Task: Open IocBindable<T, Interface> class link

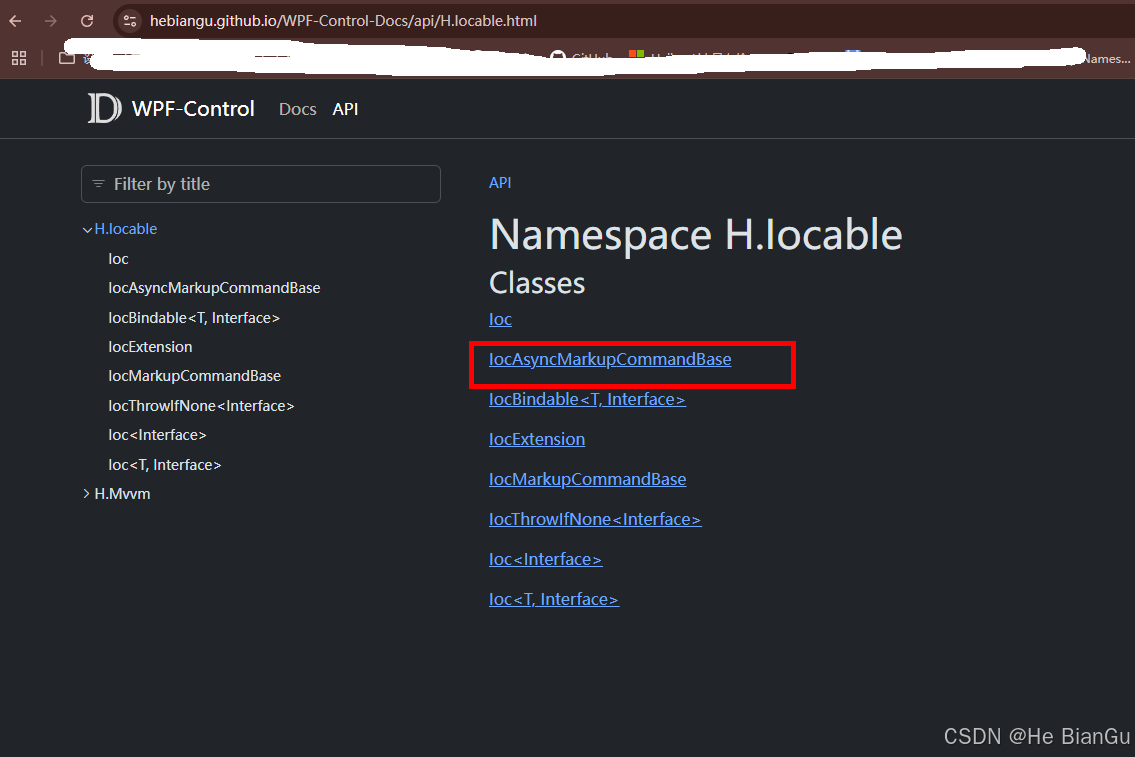Action: click(587, 399)
